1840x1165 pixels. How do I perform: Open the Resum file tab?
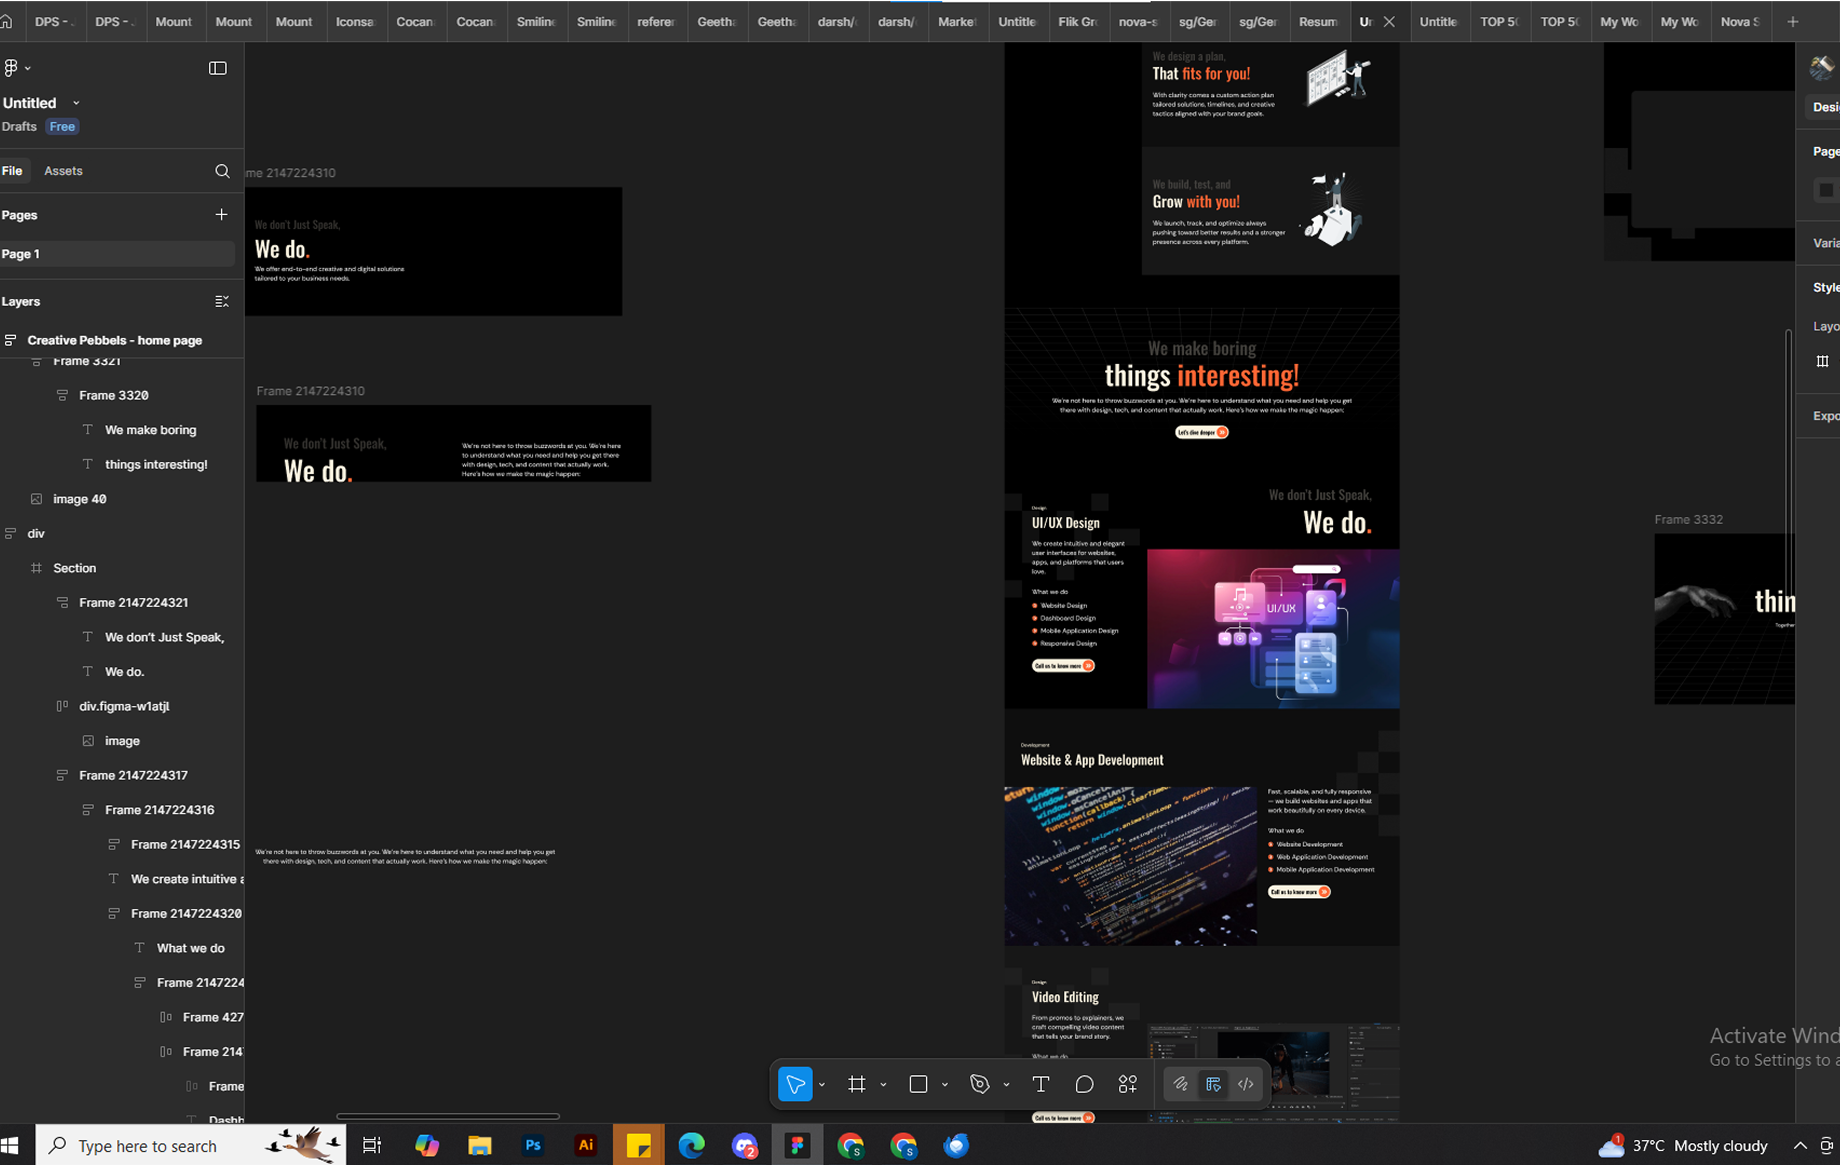point(1318,21)
